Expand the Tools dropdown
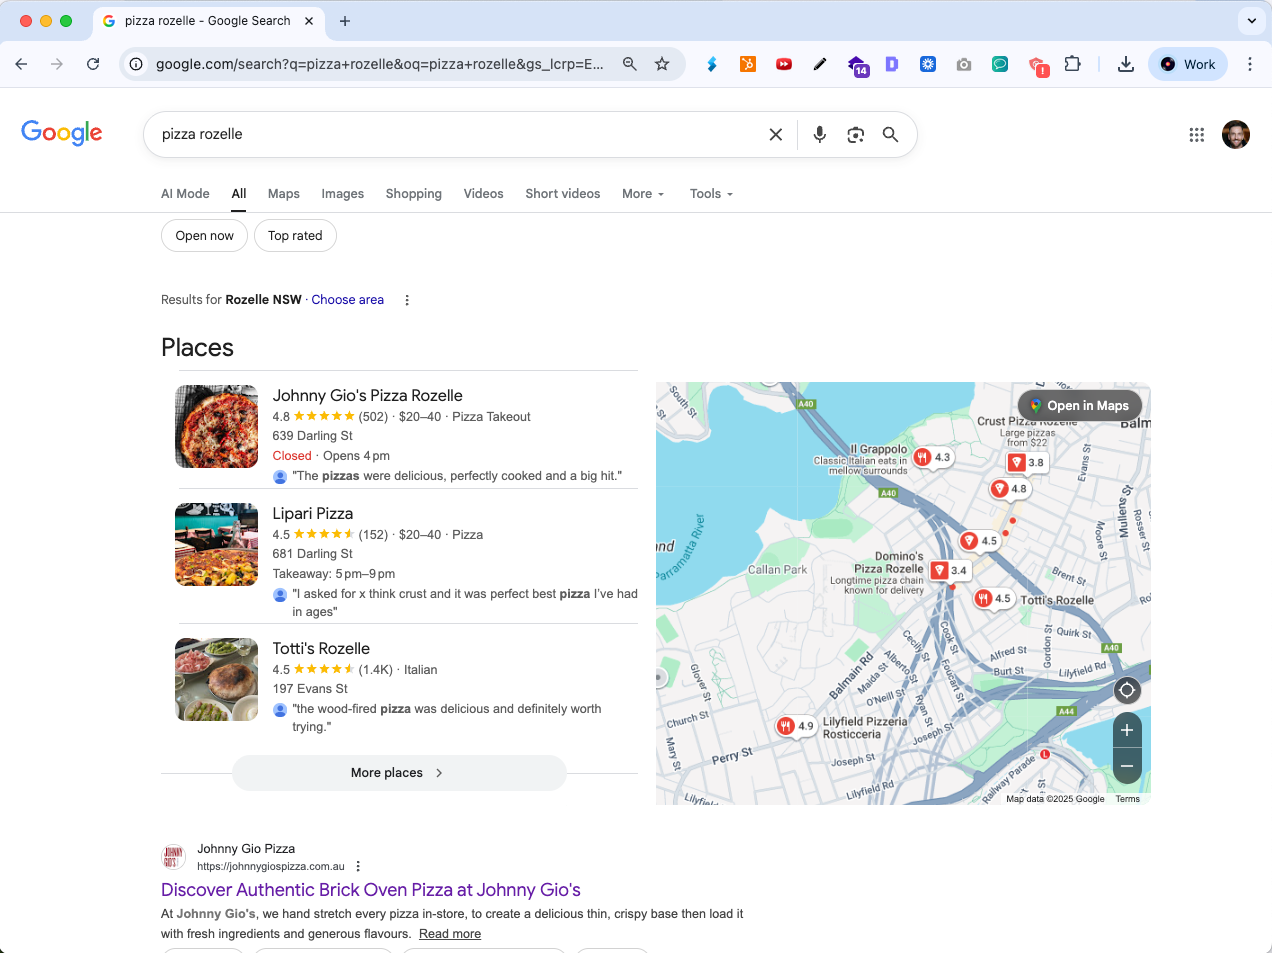This screenshot has height=953, width=1272. (x=710, y=193)
